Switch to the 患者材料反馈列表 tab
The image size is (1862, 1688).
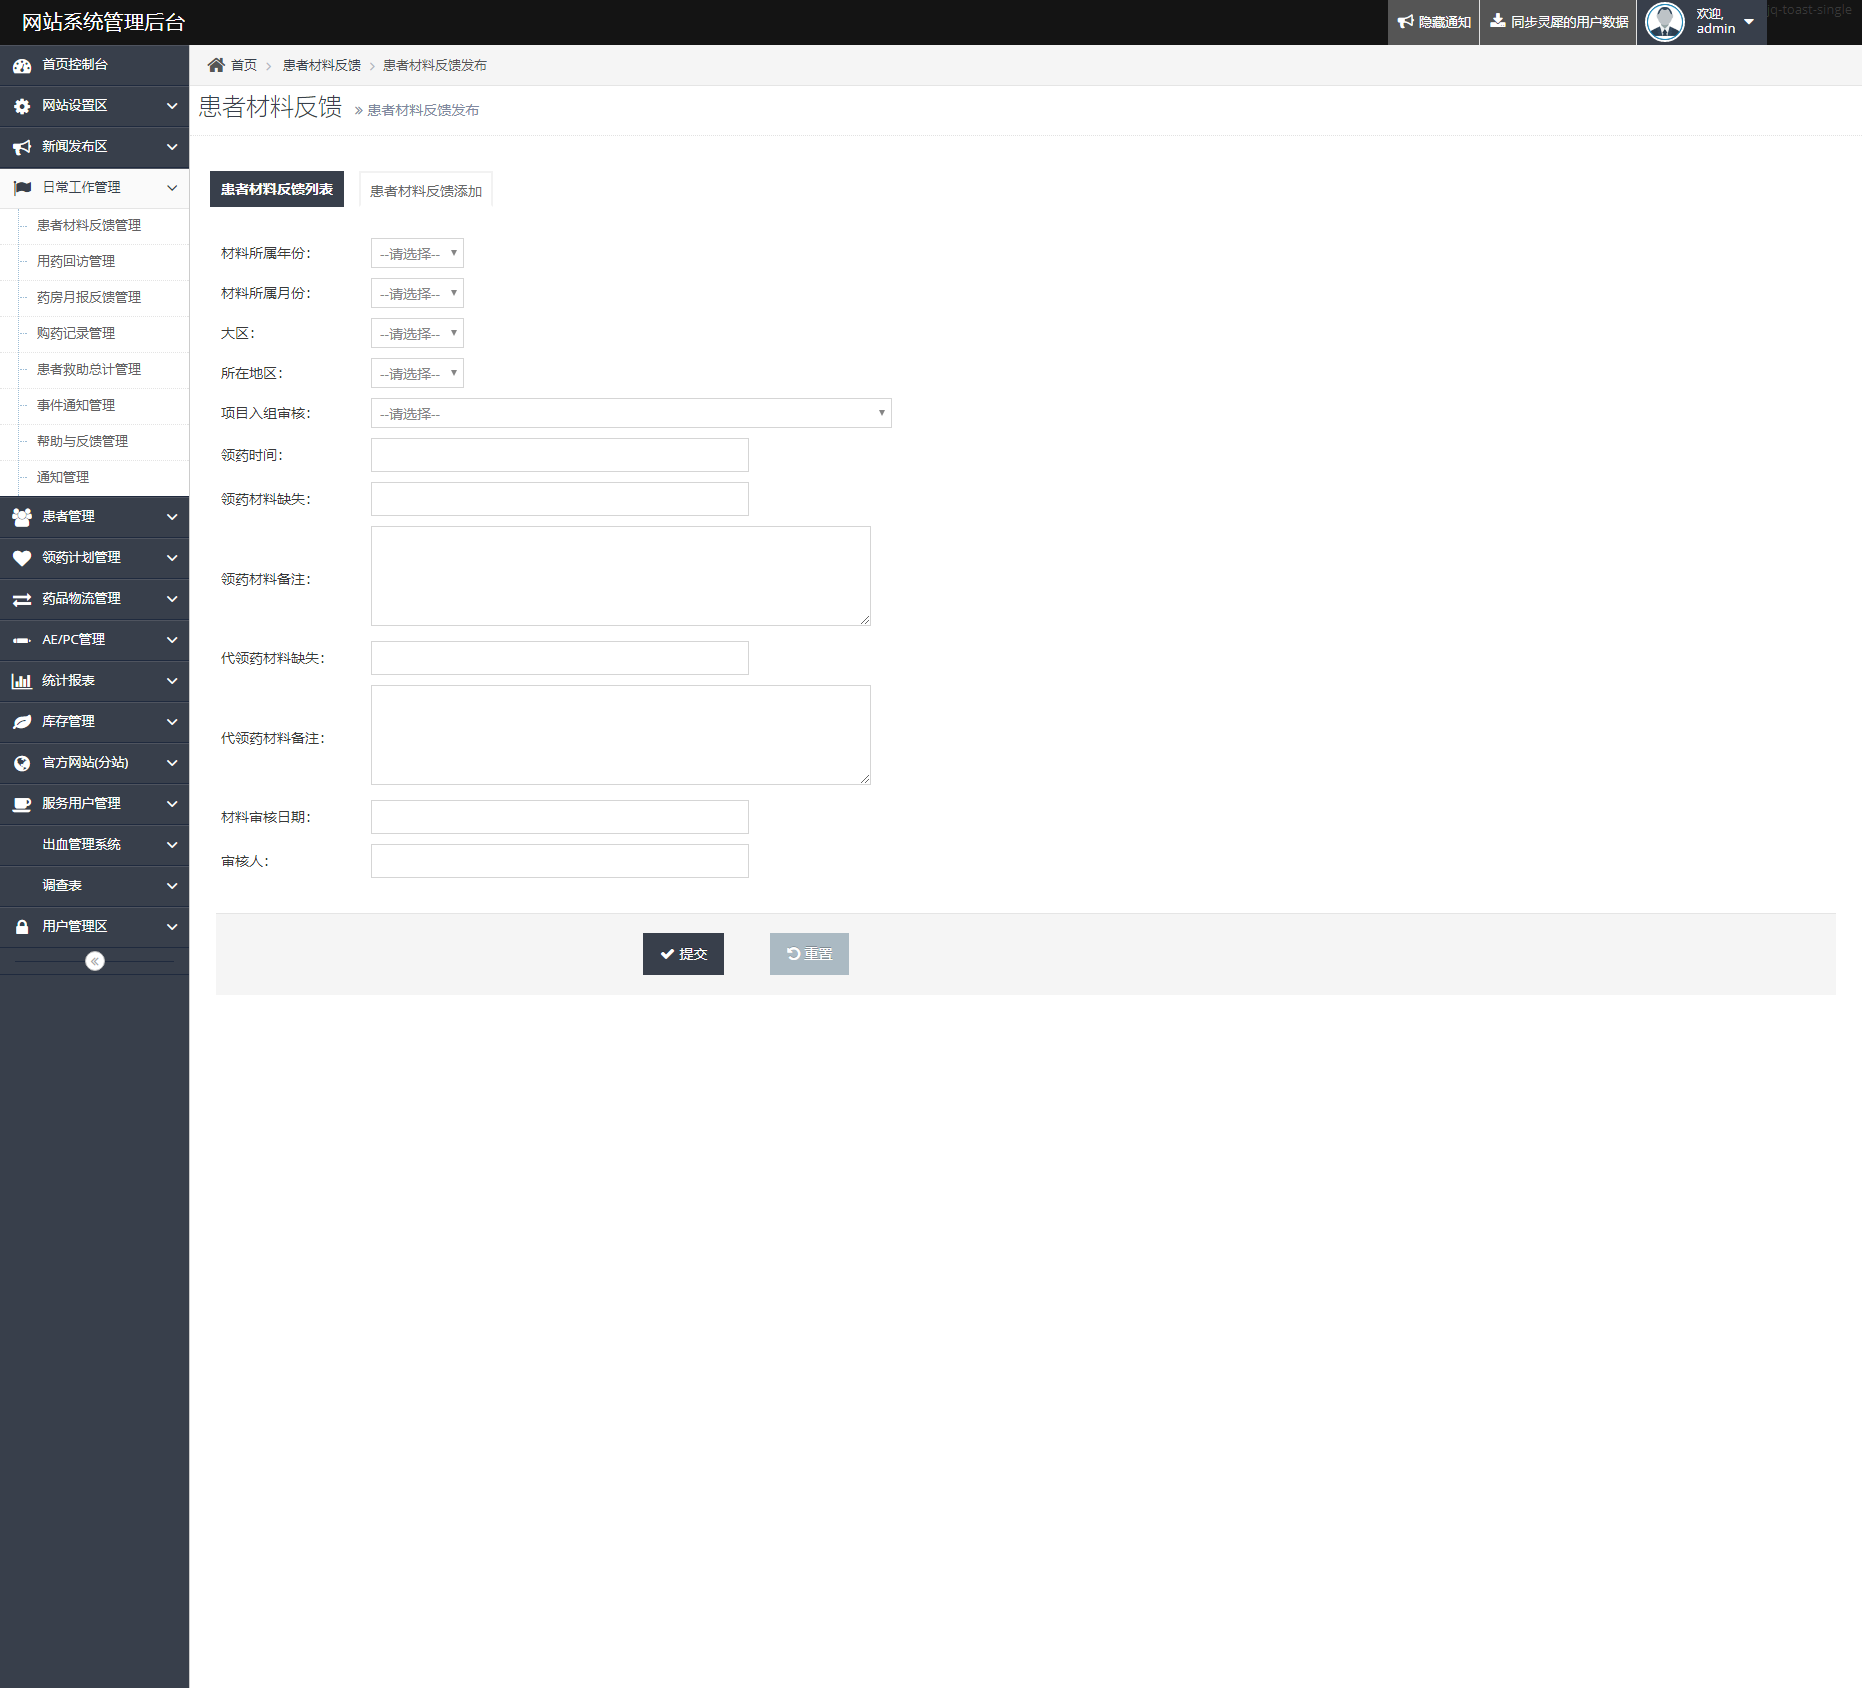[277, 189]
